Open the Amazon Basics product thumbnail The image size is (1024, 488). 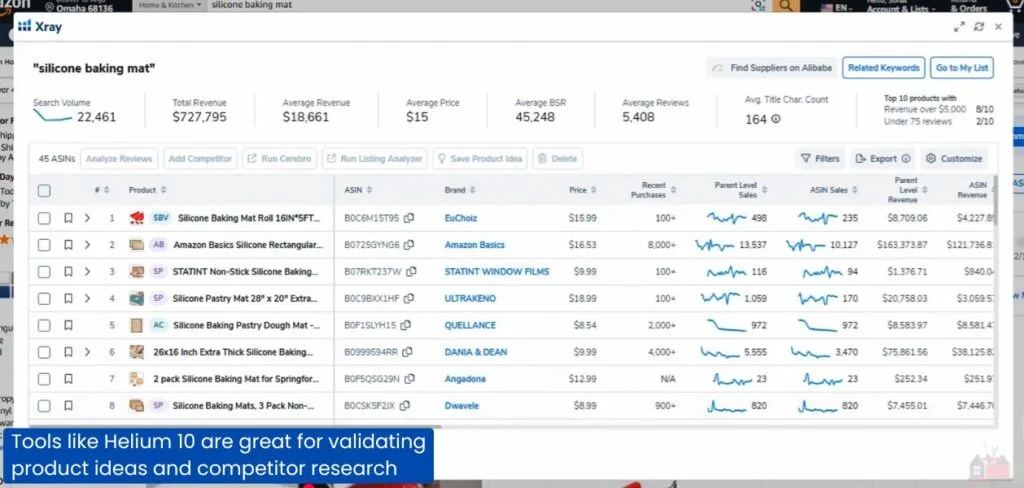pyautogui.click(x=136, y=245)
